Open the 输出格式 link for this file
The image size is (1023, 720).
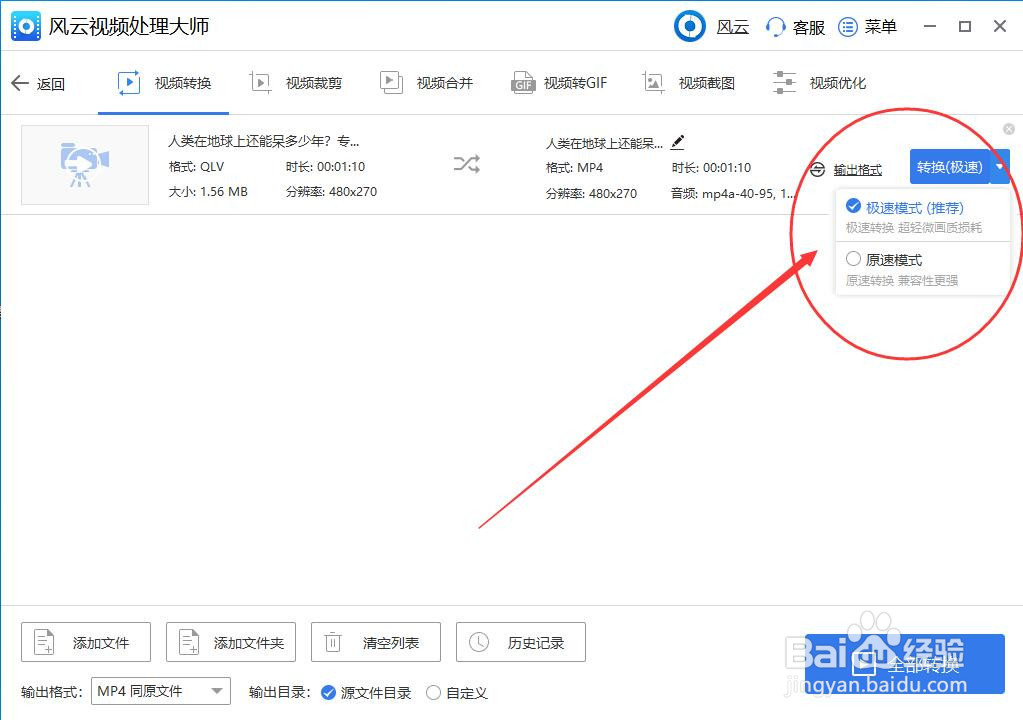(x=857, y=170)
